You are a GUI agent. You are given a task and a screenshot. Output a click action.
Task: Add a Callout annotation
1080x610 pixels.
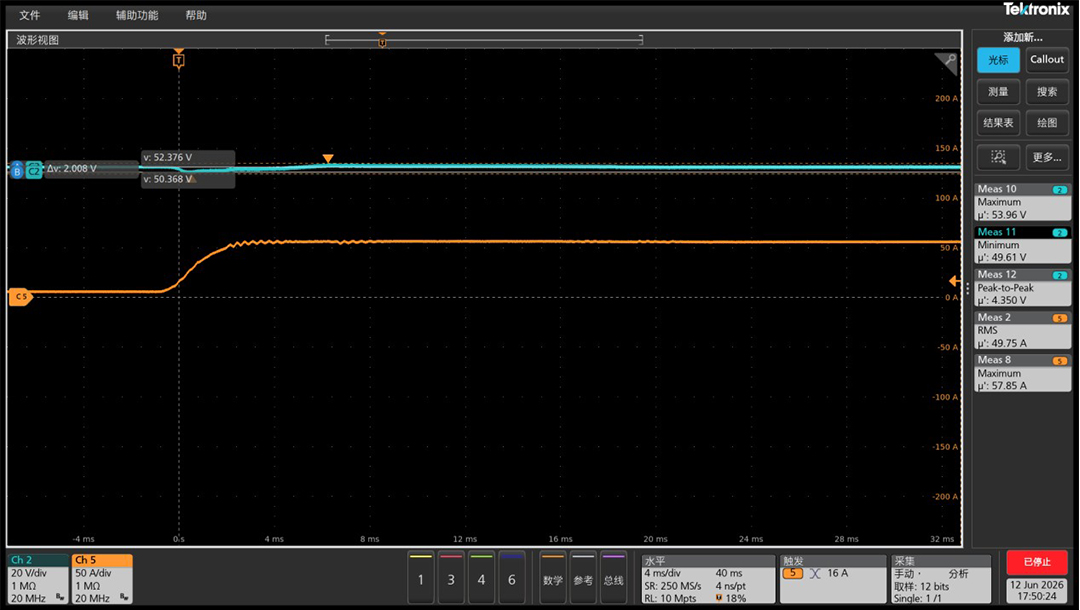click(1047, 60)
